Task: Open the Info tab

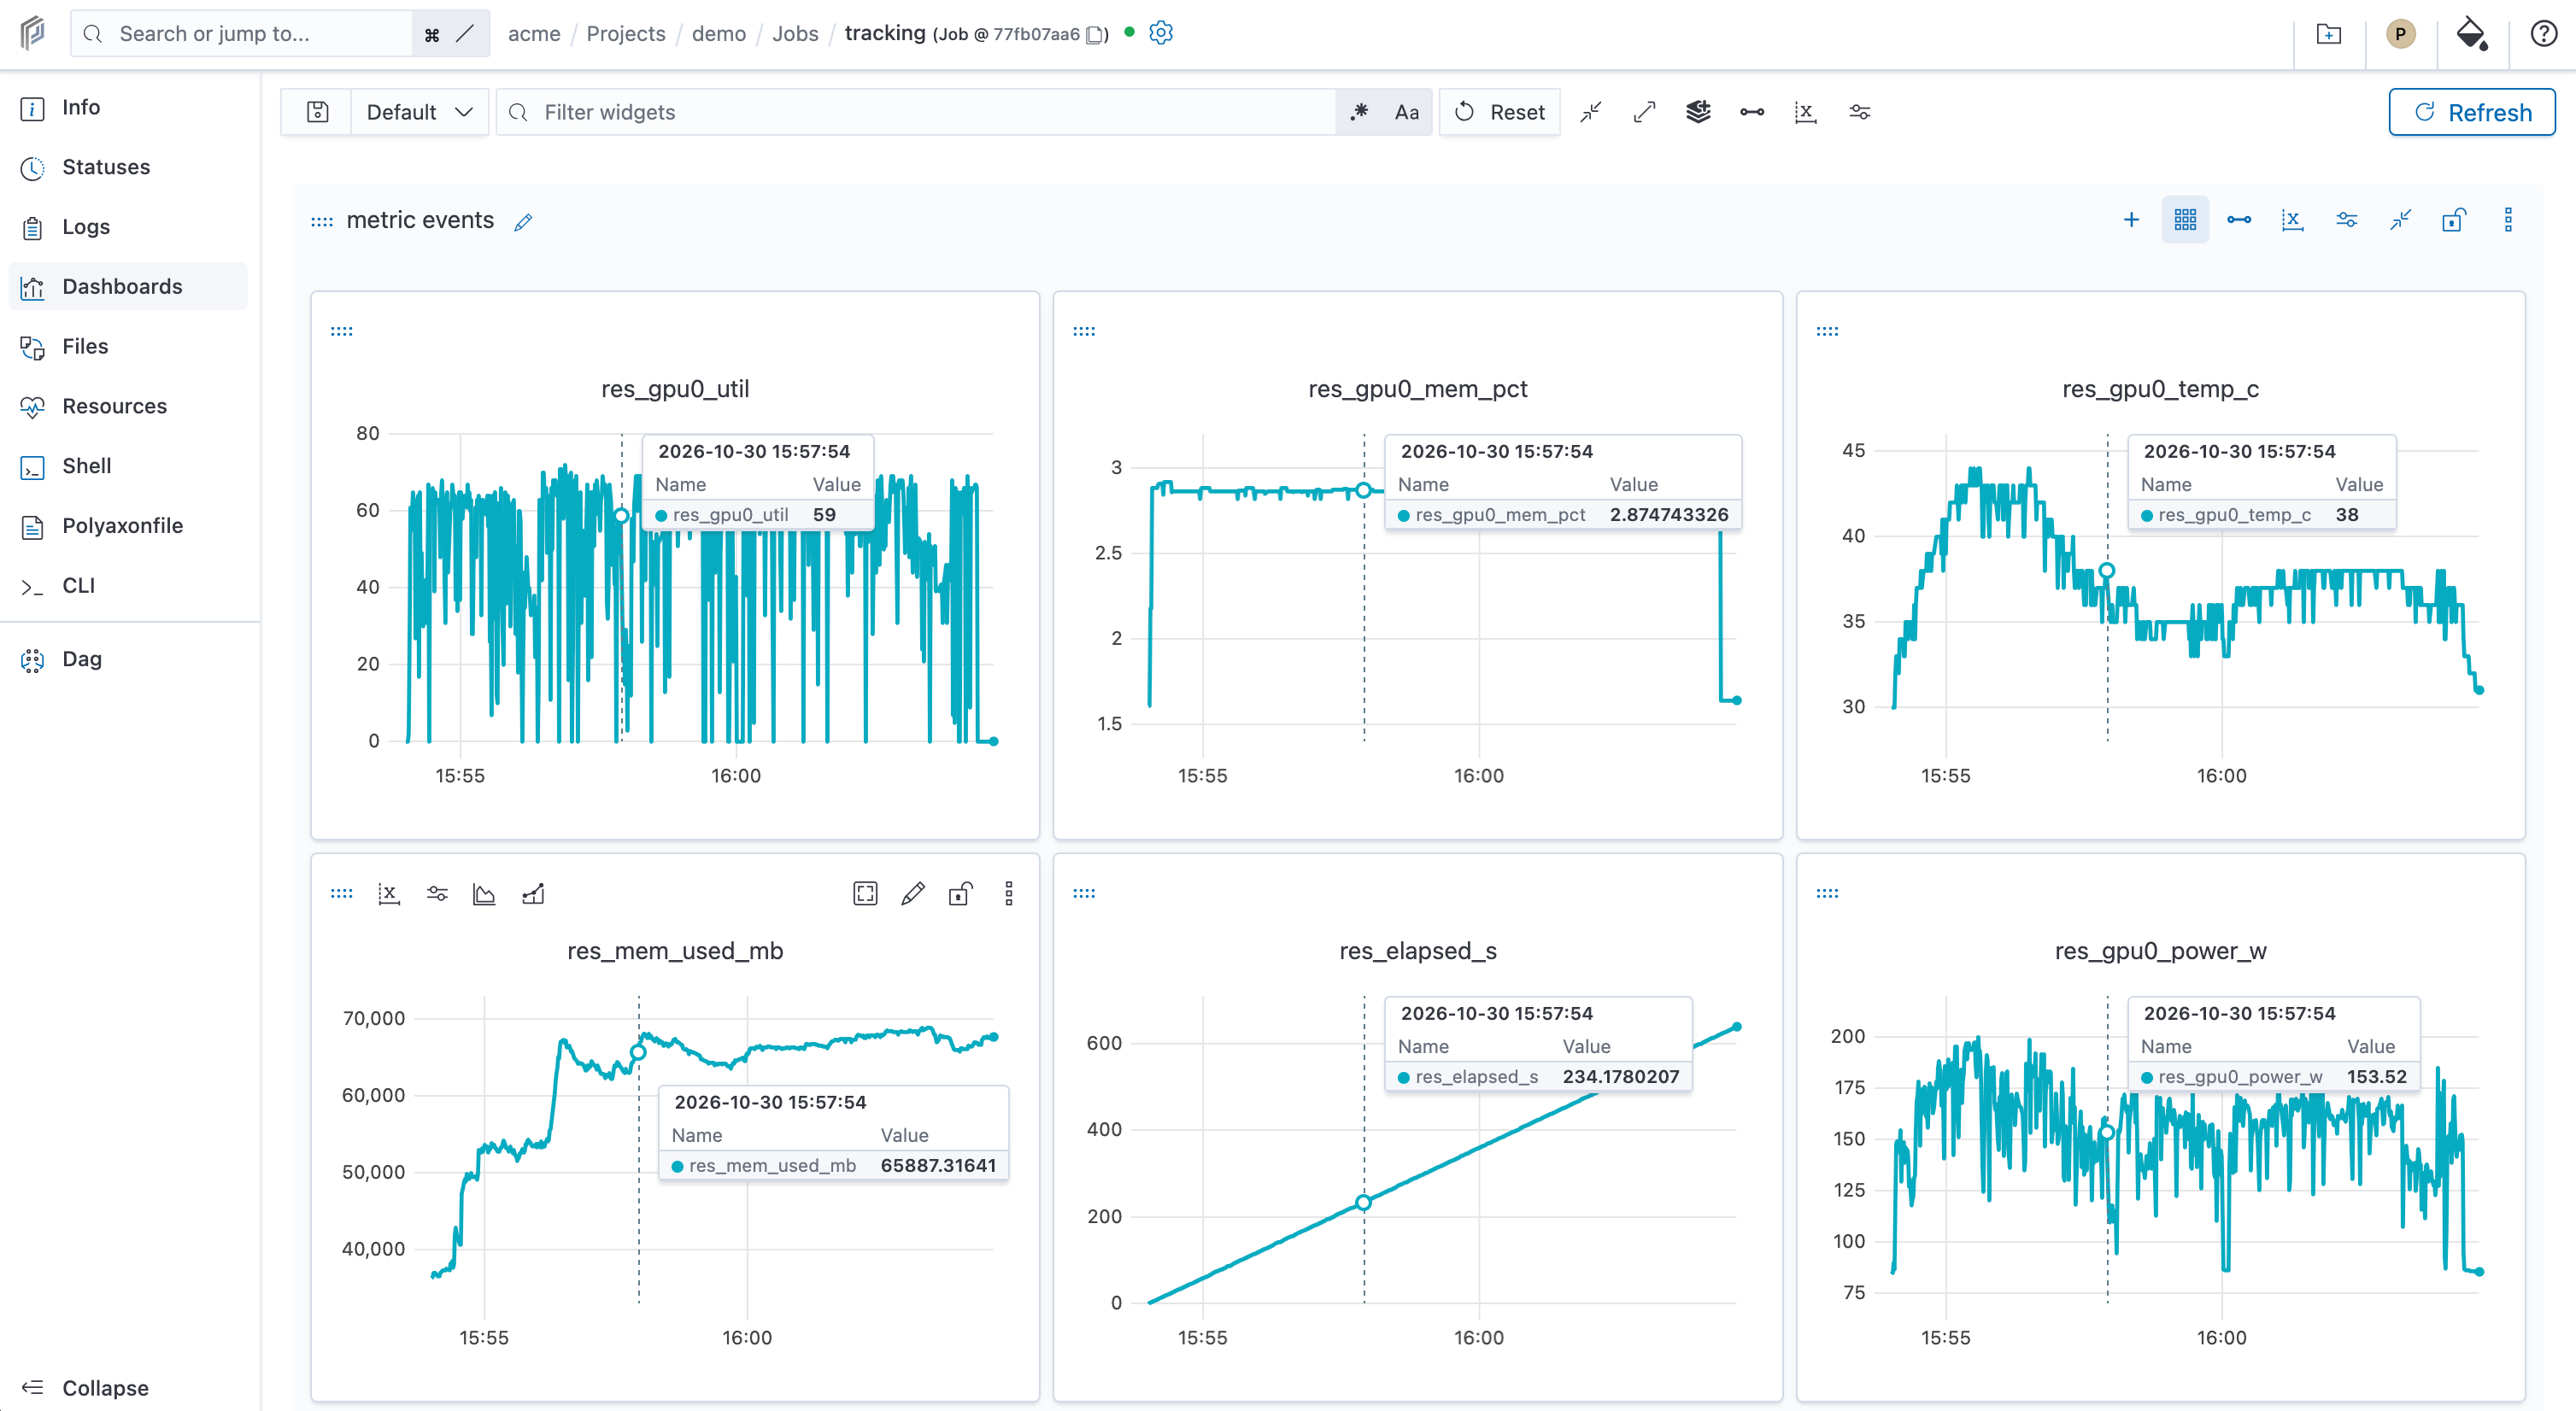Action: click(130, 107)
